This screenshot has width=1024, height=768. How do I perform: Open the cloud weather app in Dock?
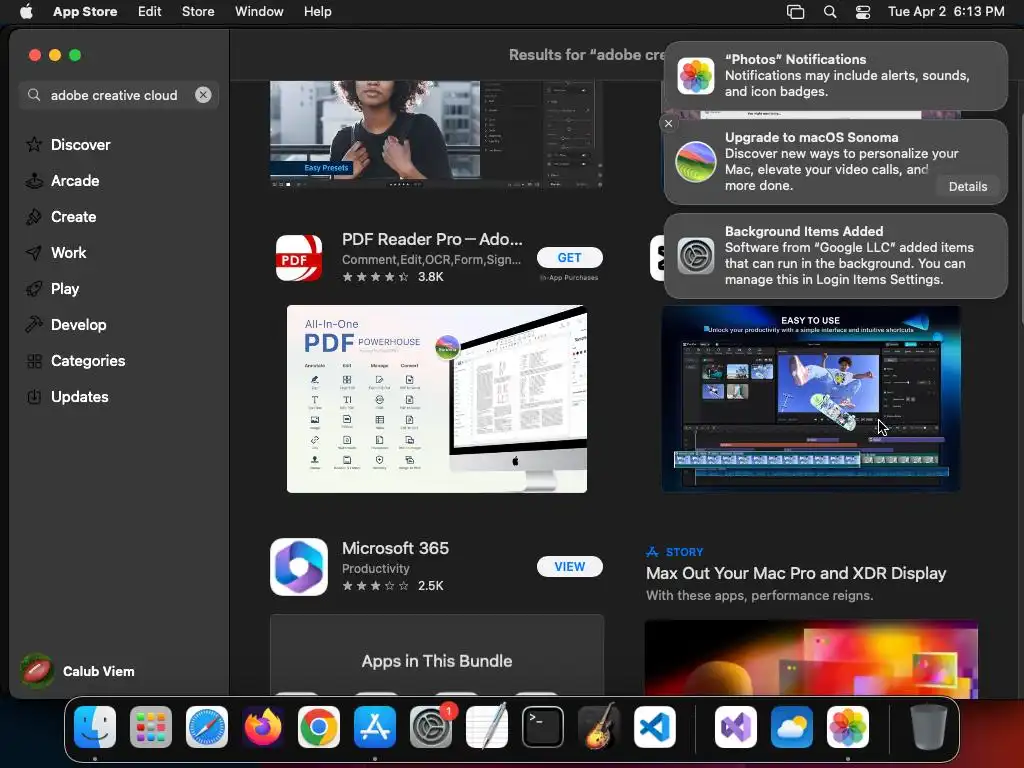pos(792,727)
